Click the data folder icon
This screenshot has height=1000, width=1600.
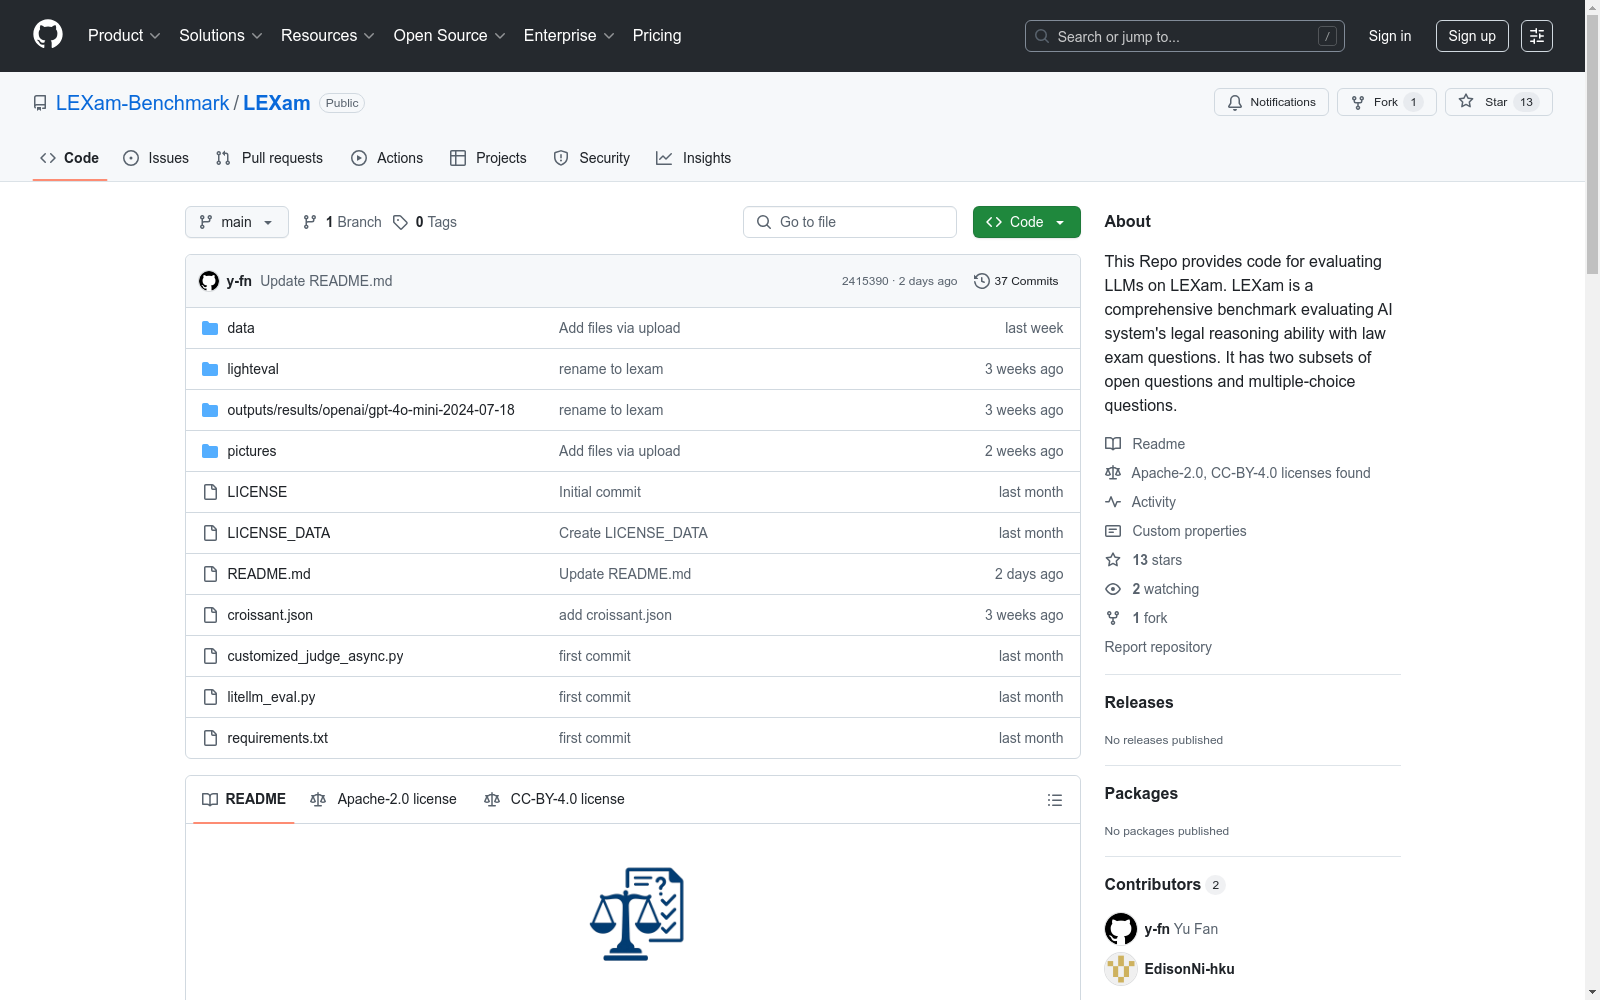tap(210, 328)
